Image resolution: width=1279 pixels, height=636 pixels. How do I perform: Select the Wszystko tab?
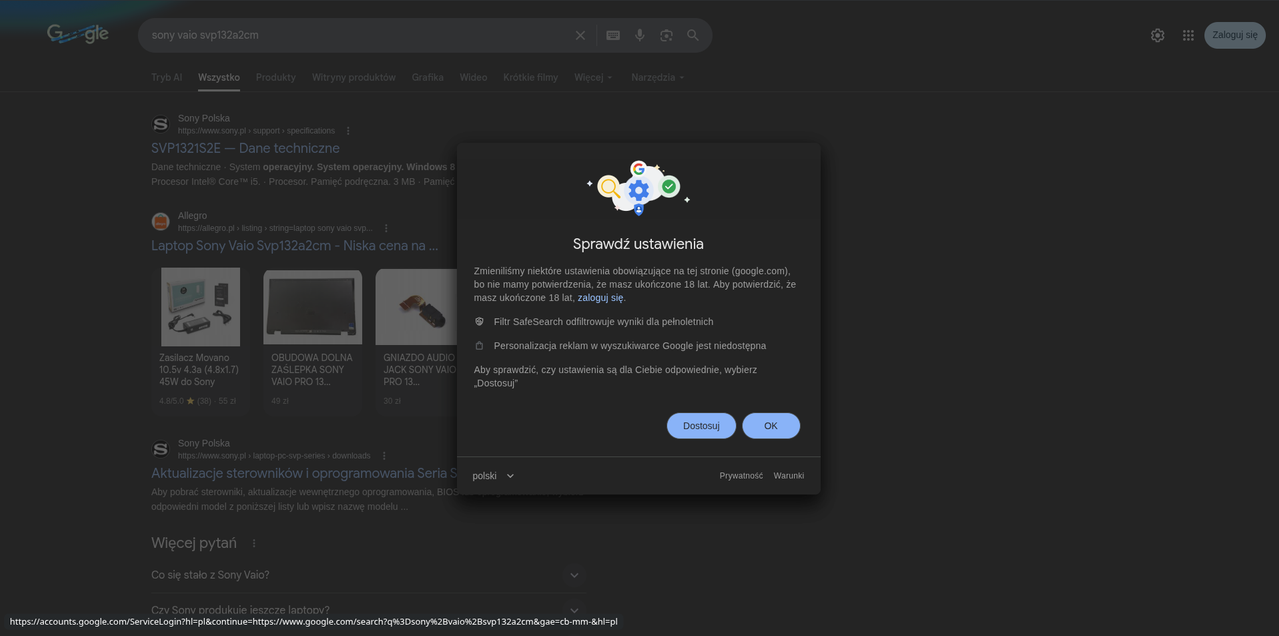[219, 77]
